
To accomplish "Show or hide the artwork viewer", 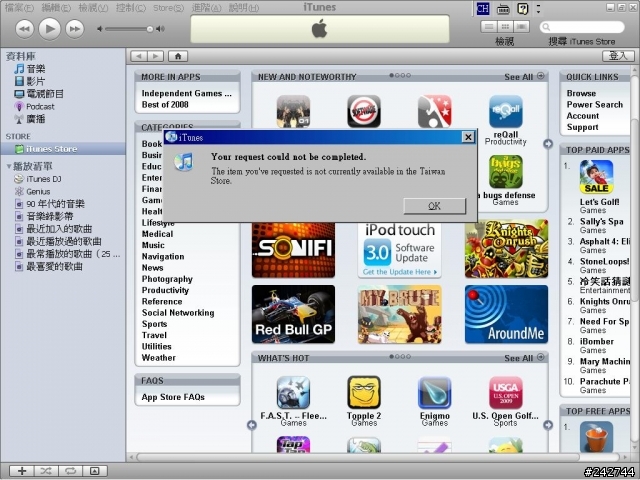I will point(95,471).
